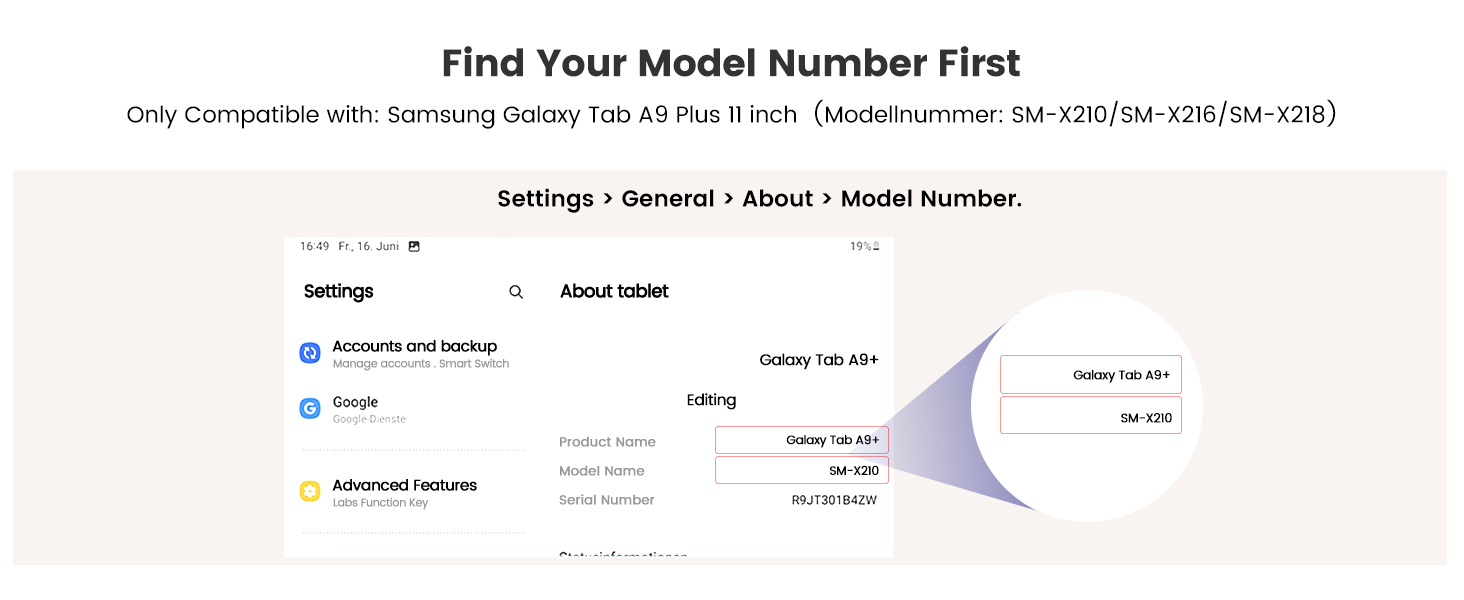Select the Model Name field SM-X210
Screen dimensions: 1464x600
coord(802,470)
